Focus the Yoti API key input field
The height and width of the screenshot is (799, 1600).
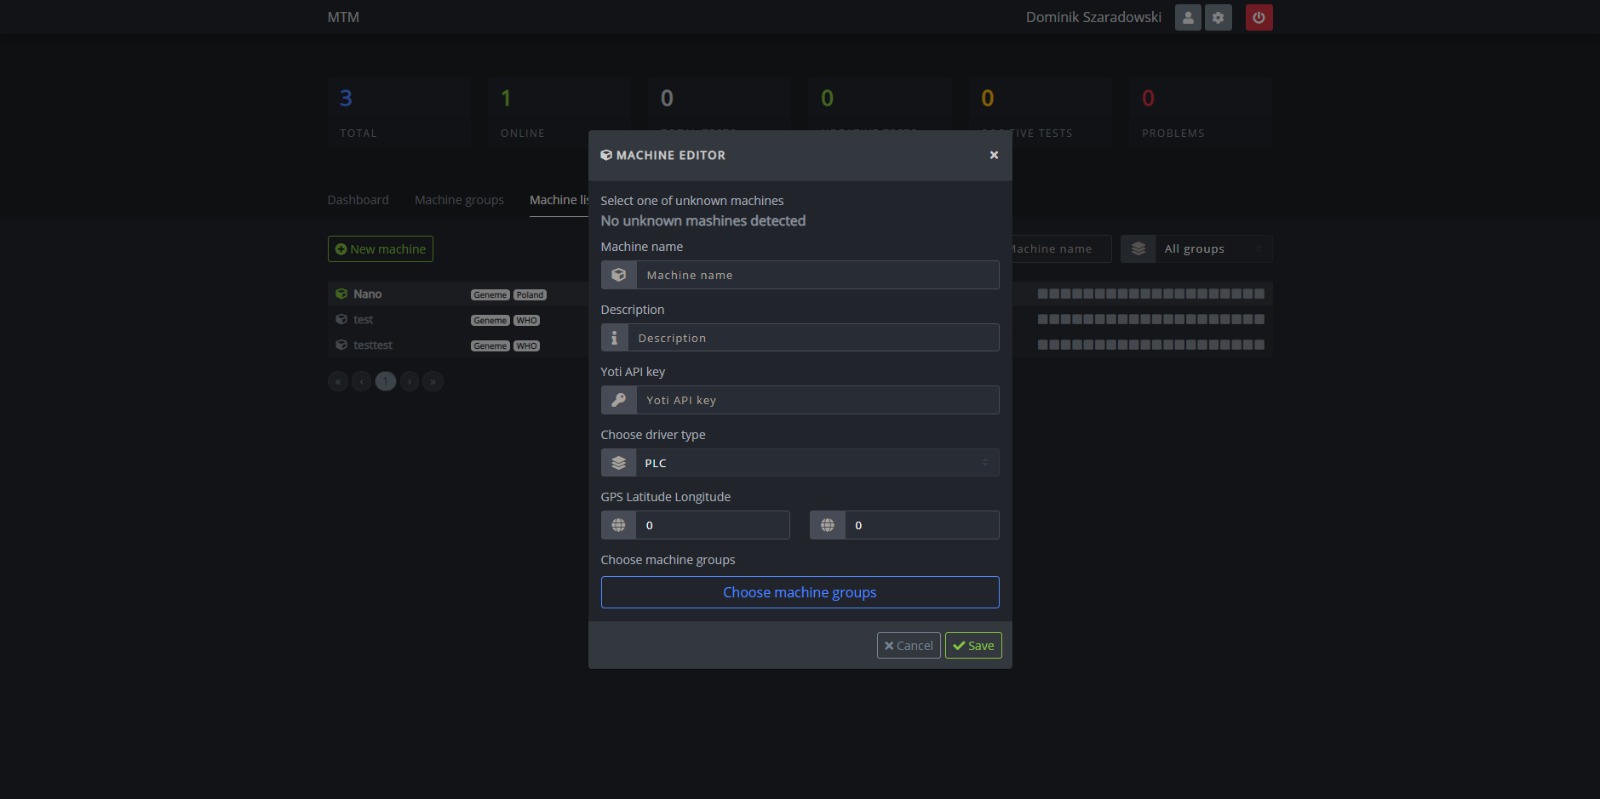tap(816, 400)
